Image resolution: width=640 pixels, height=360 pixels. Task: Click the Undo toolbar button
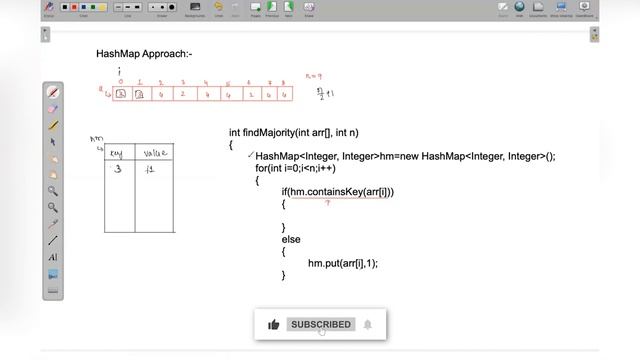point(218,9)
